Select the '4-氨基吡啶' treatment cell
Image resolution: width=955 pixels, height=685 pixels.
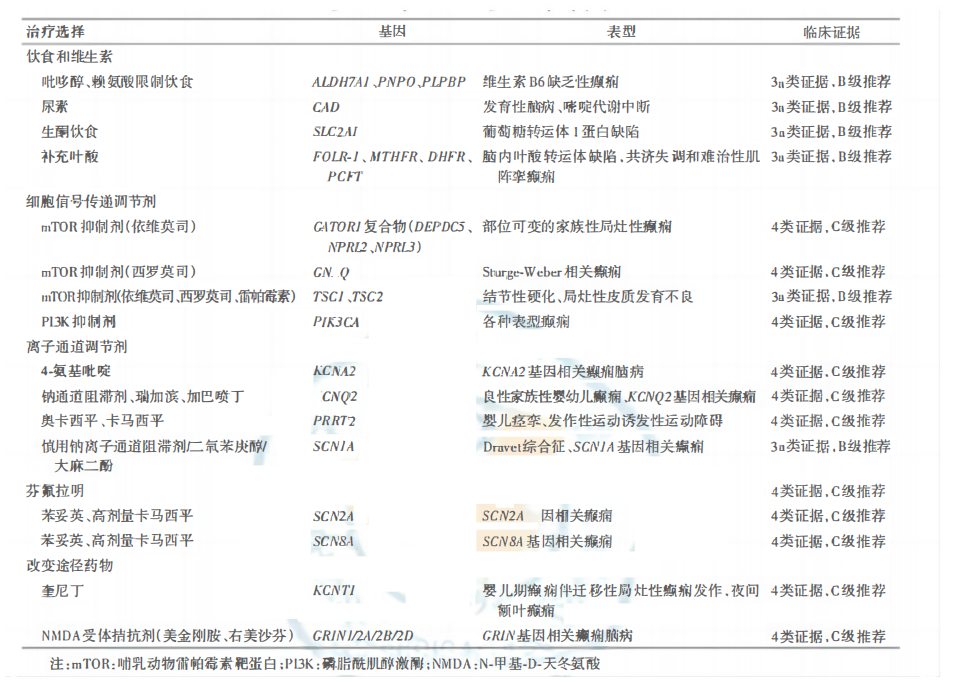76,371
